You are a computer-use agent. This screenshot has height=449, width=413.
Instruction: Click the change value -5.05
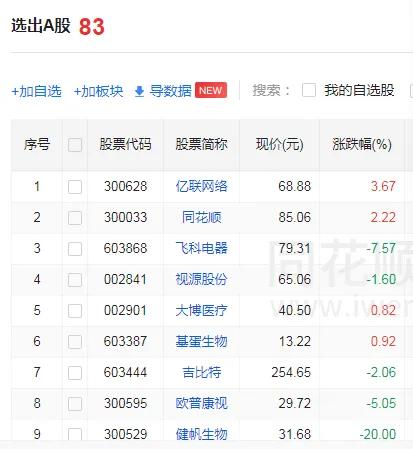click(x=381, y=403)
